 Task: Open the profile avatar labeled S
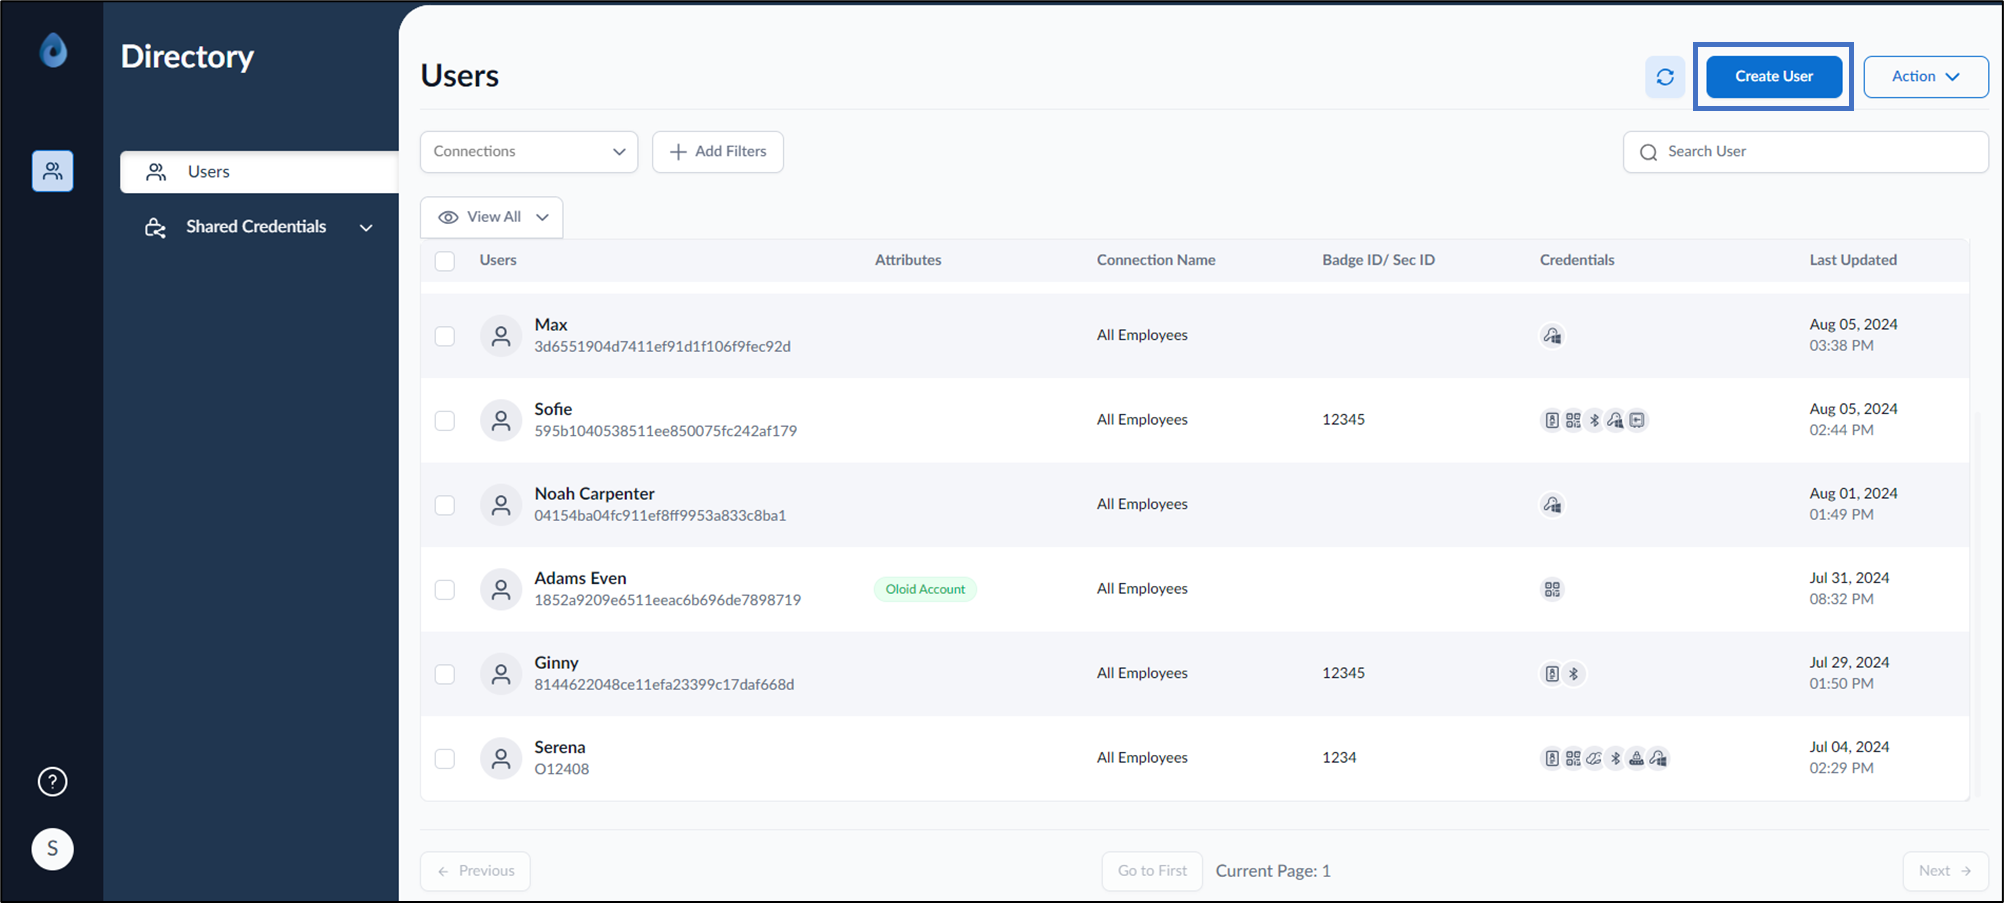(x=52, y=849)
